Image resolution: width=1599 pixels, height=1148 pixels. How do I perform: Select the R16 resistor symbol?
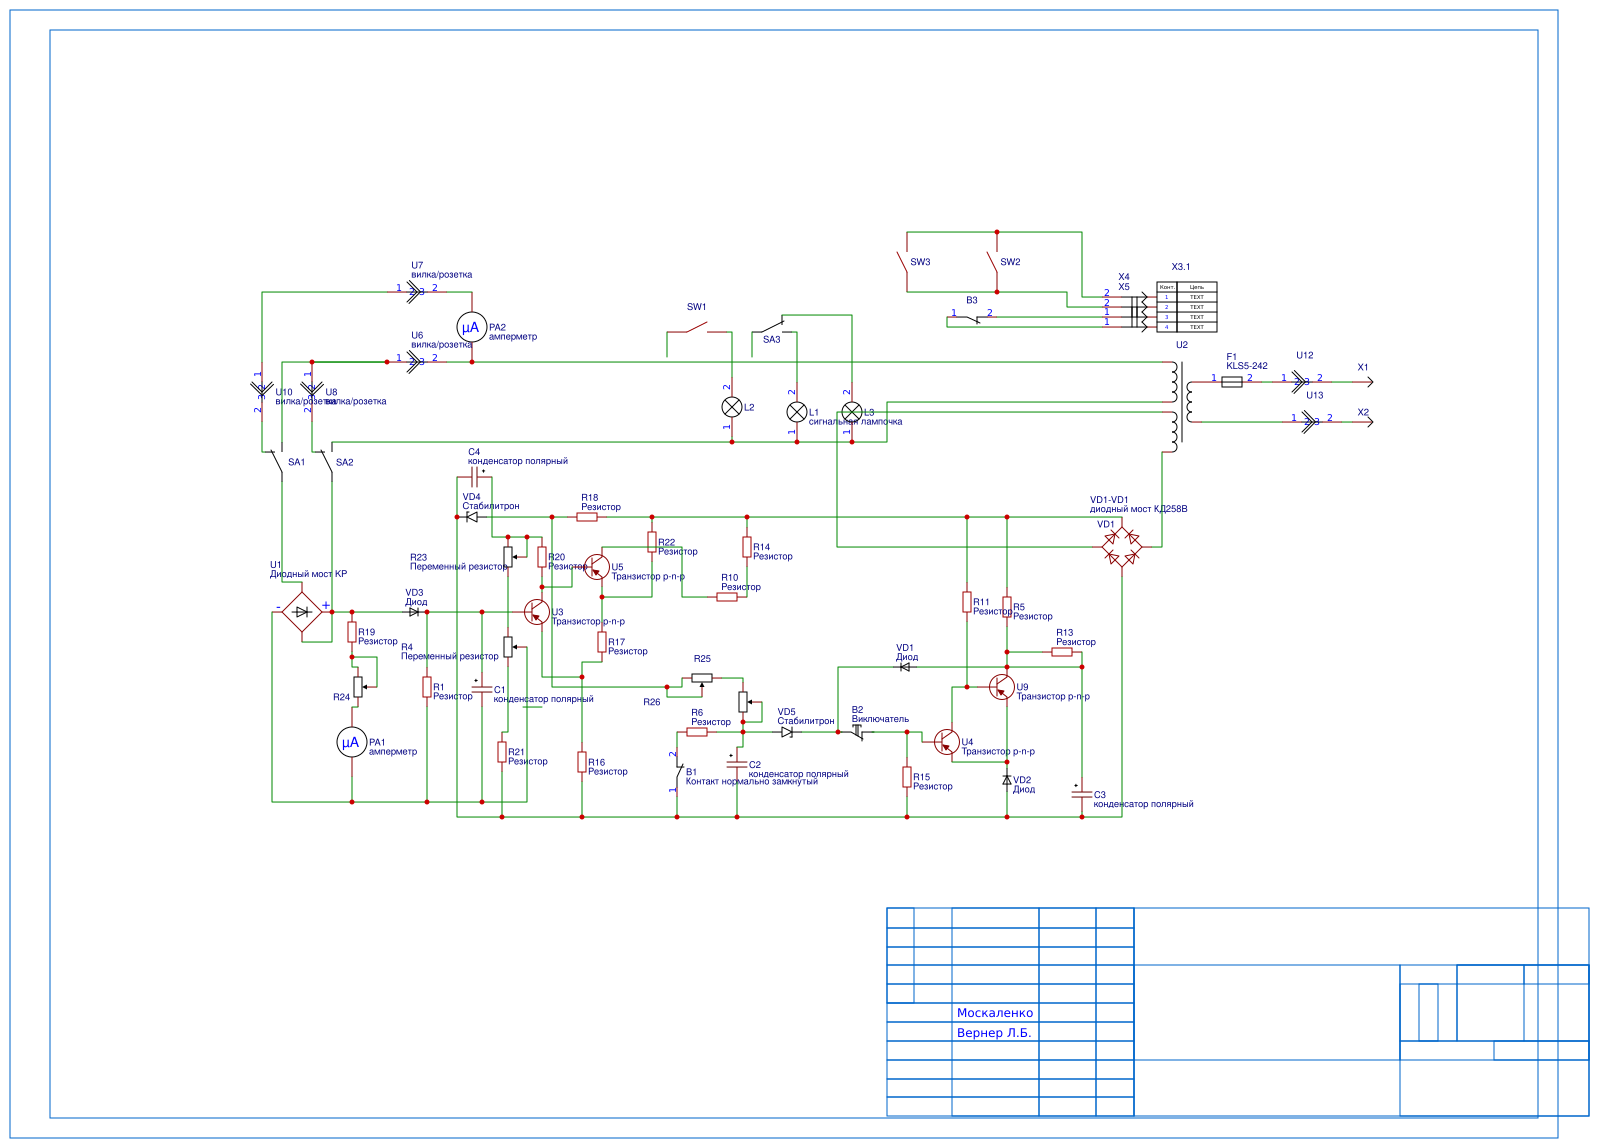point(582,762)
